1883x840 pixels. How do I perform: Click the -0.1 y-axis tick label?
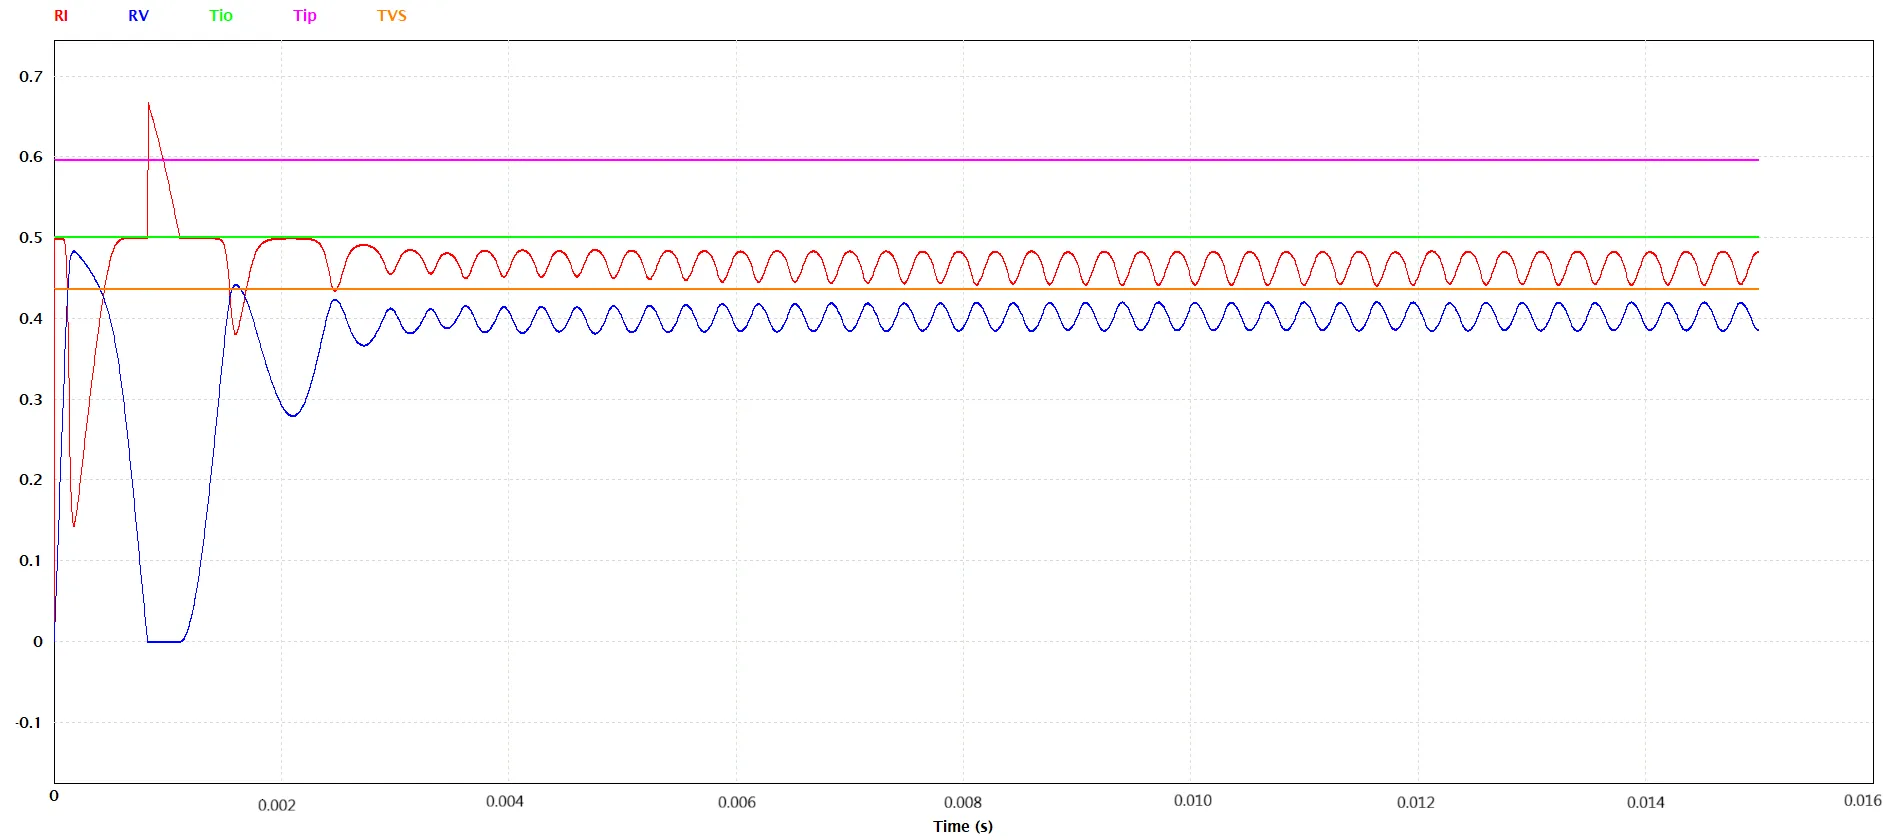coord(29,723)
